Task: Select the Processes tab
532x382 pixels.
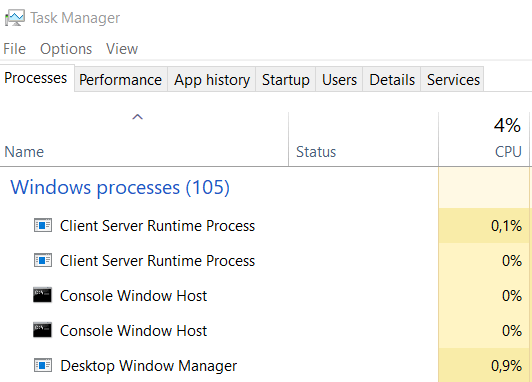Action: click(x=37, y=78)
